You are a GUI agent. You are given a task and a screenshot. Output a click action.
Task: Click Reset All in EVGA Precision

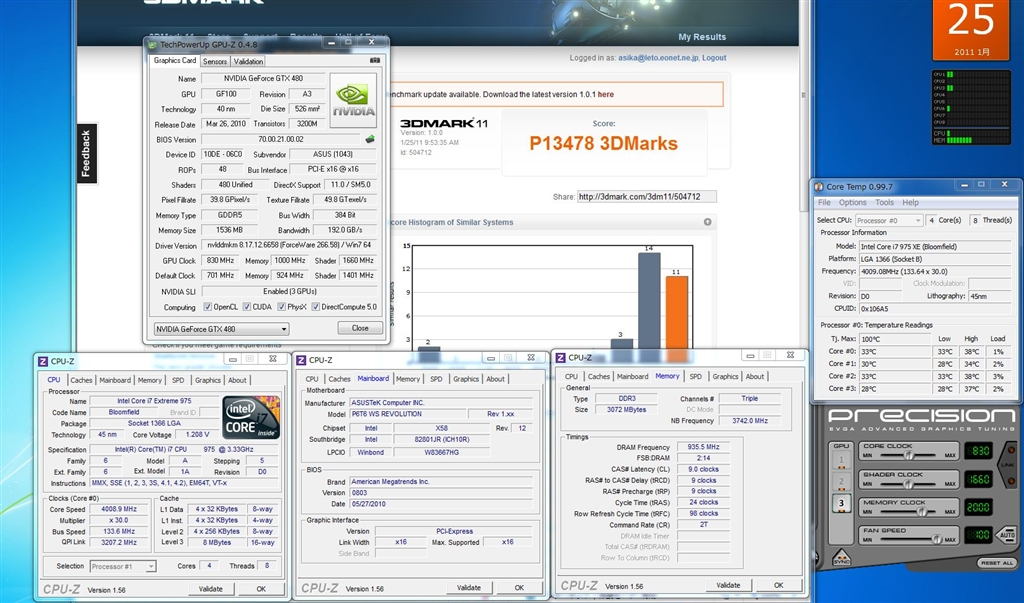pos(996,563)
